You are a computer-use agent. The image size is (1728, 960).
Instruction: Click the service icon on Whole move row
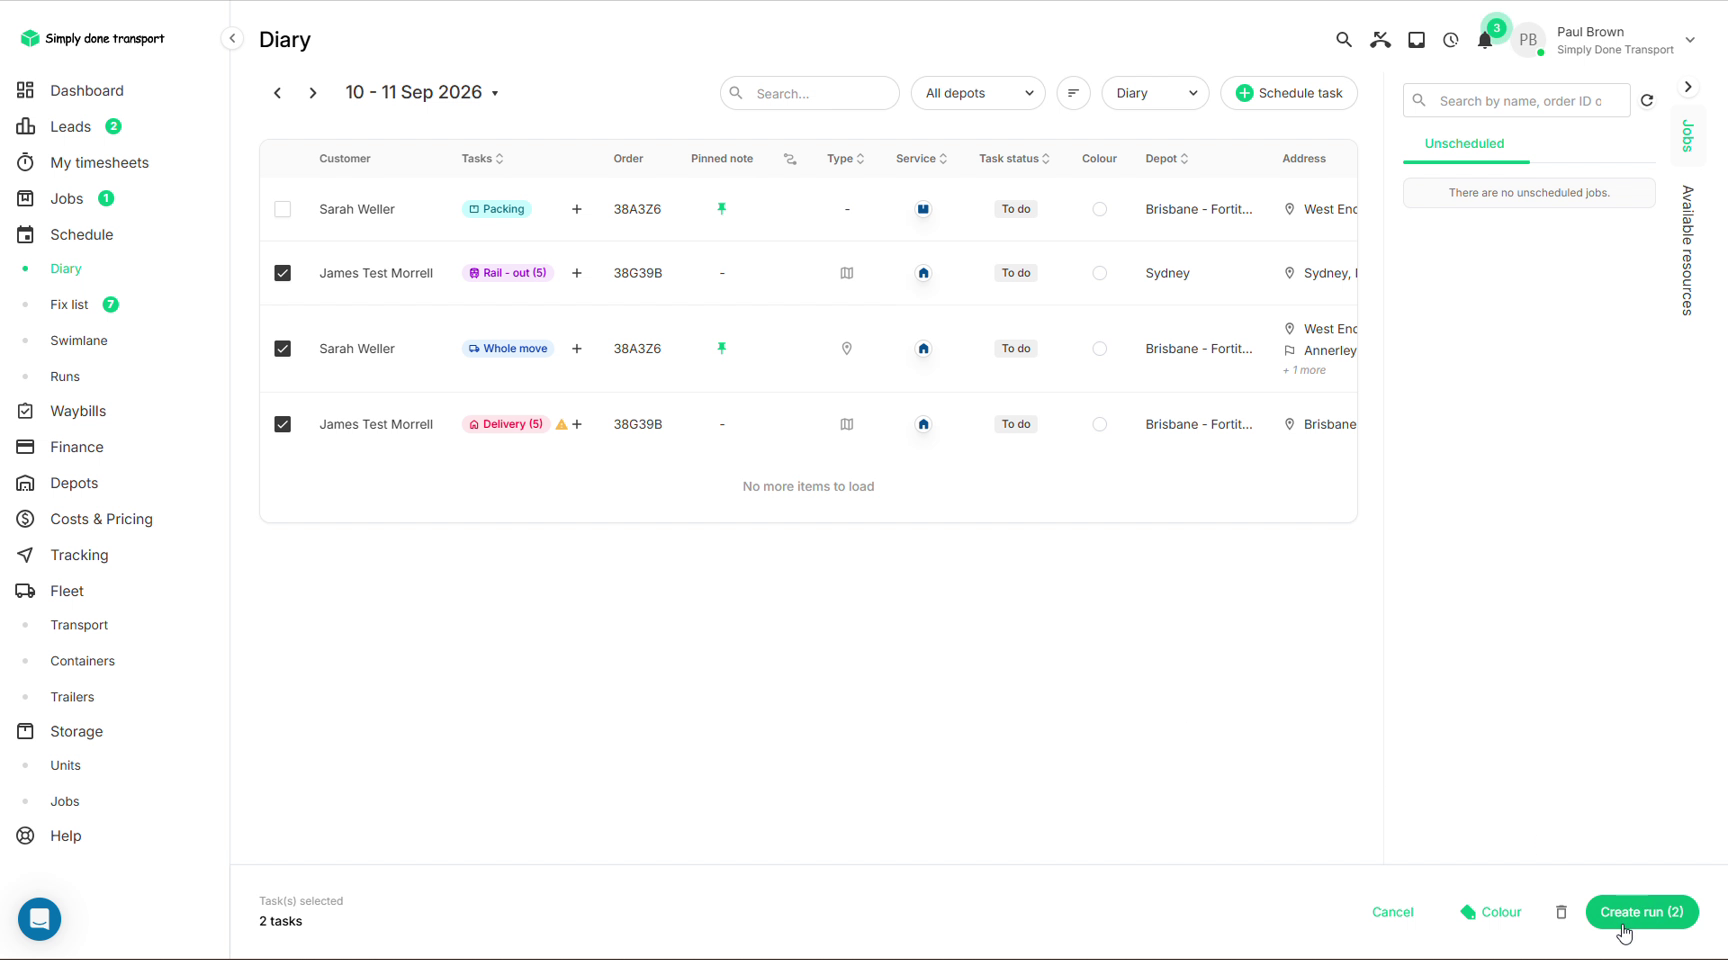click(923, 349)
